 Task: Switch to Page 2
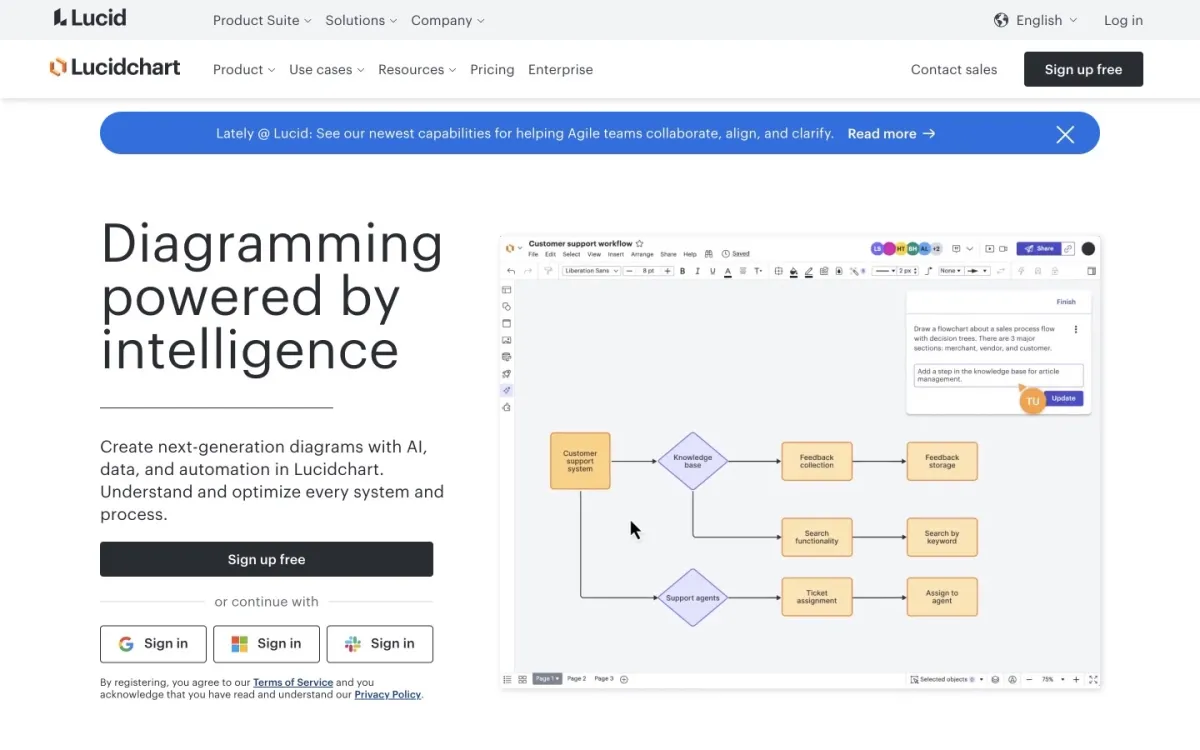point(577,678)
